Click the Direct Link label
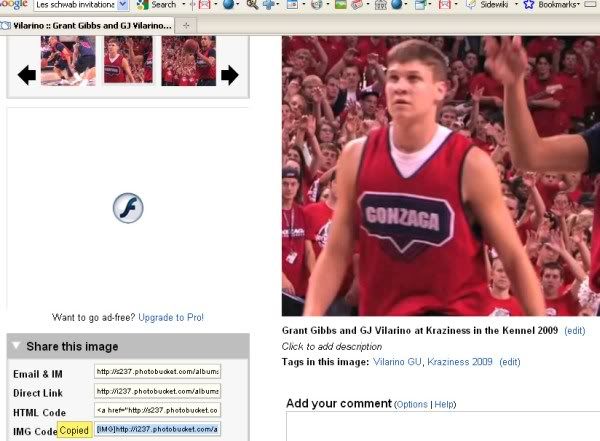Viewport: 600px width, 441px height. (x=38, y=393)
